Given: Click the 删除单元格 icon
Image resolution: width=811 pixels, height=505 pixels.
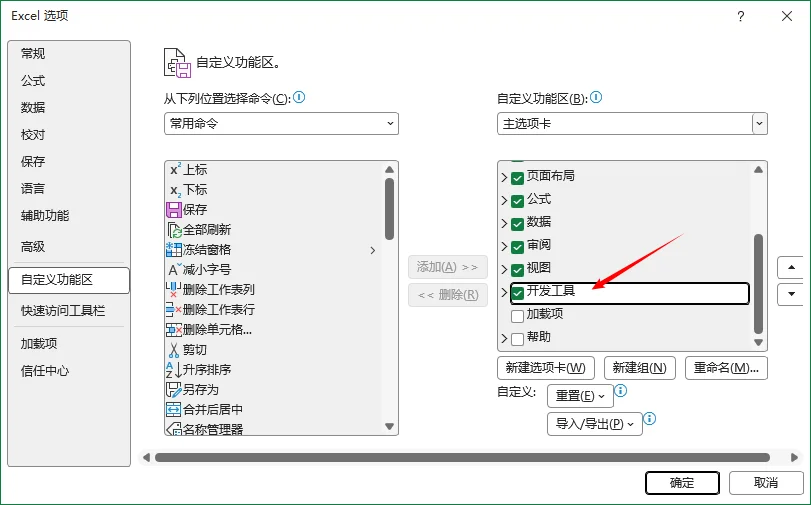Looking at the screenshot, I should click(174, 330).
